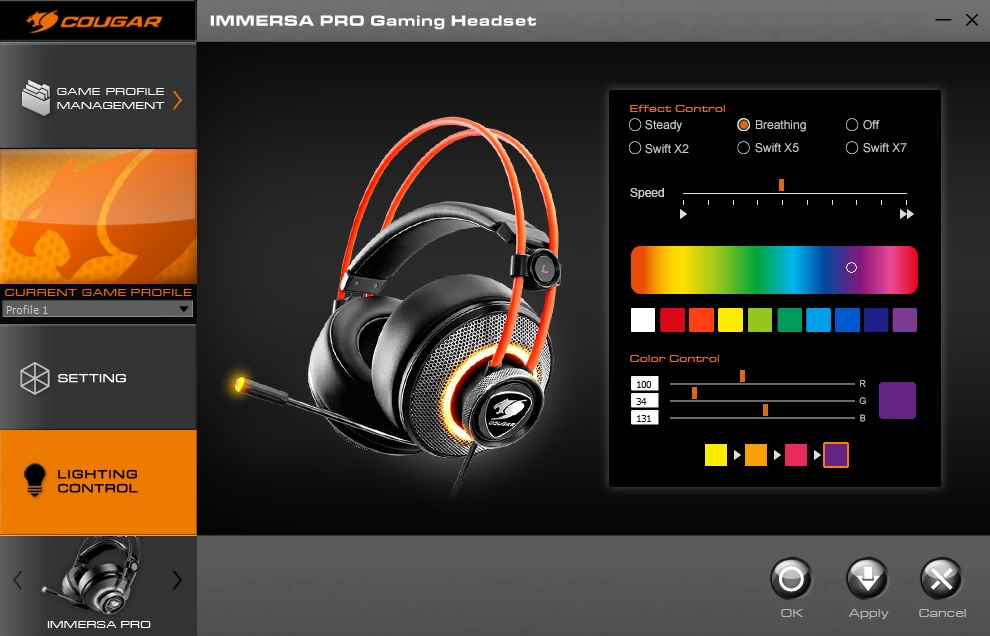Click the red channel slider handle
The height and width of the screenshot is (636, 990).
click(742, 376)
